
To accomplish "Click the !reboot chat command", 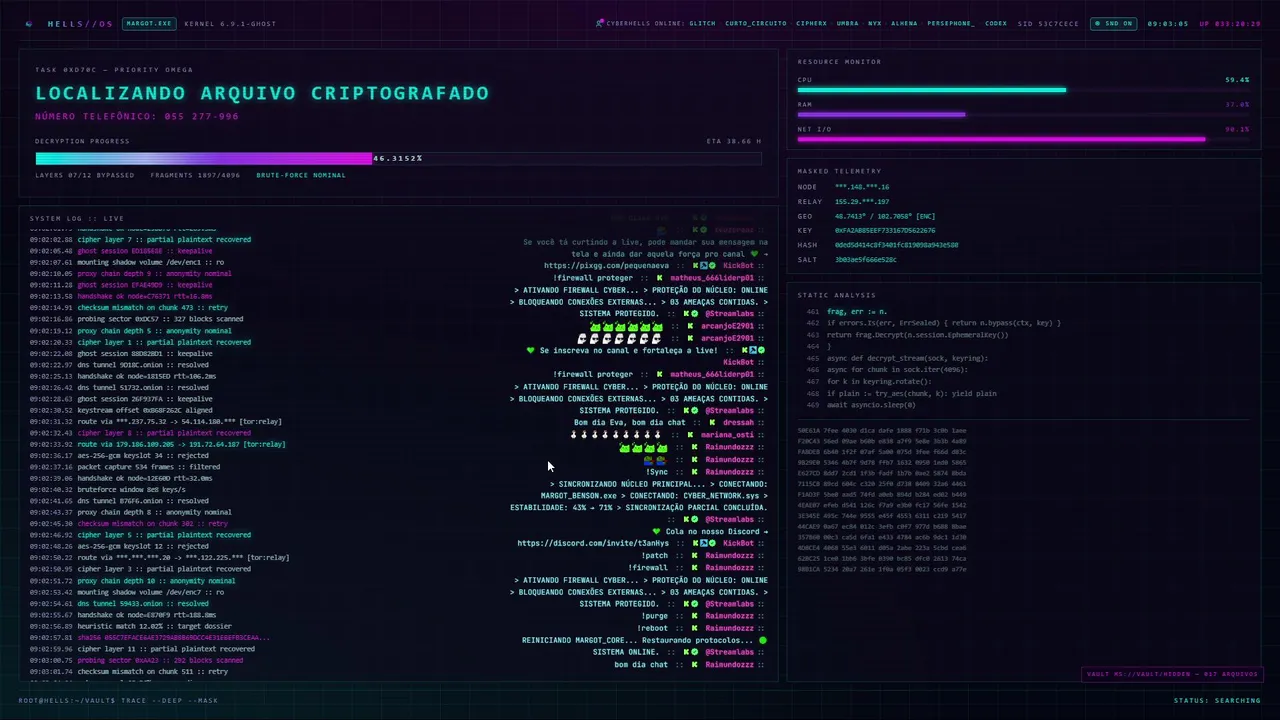I will pos(653,628).
